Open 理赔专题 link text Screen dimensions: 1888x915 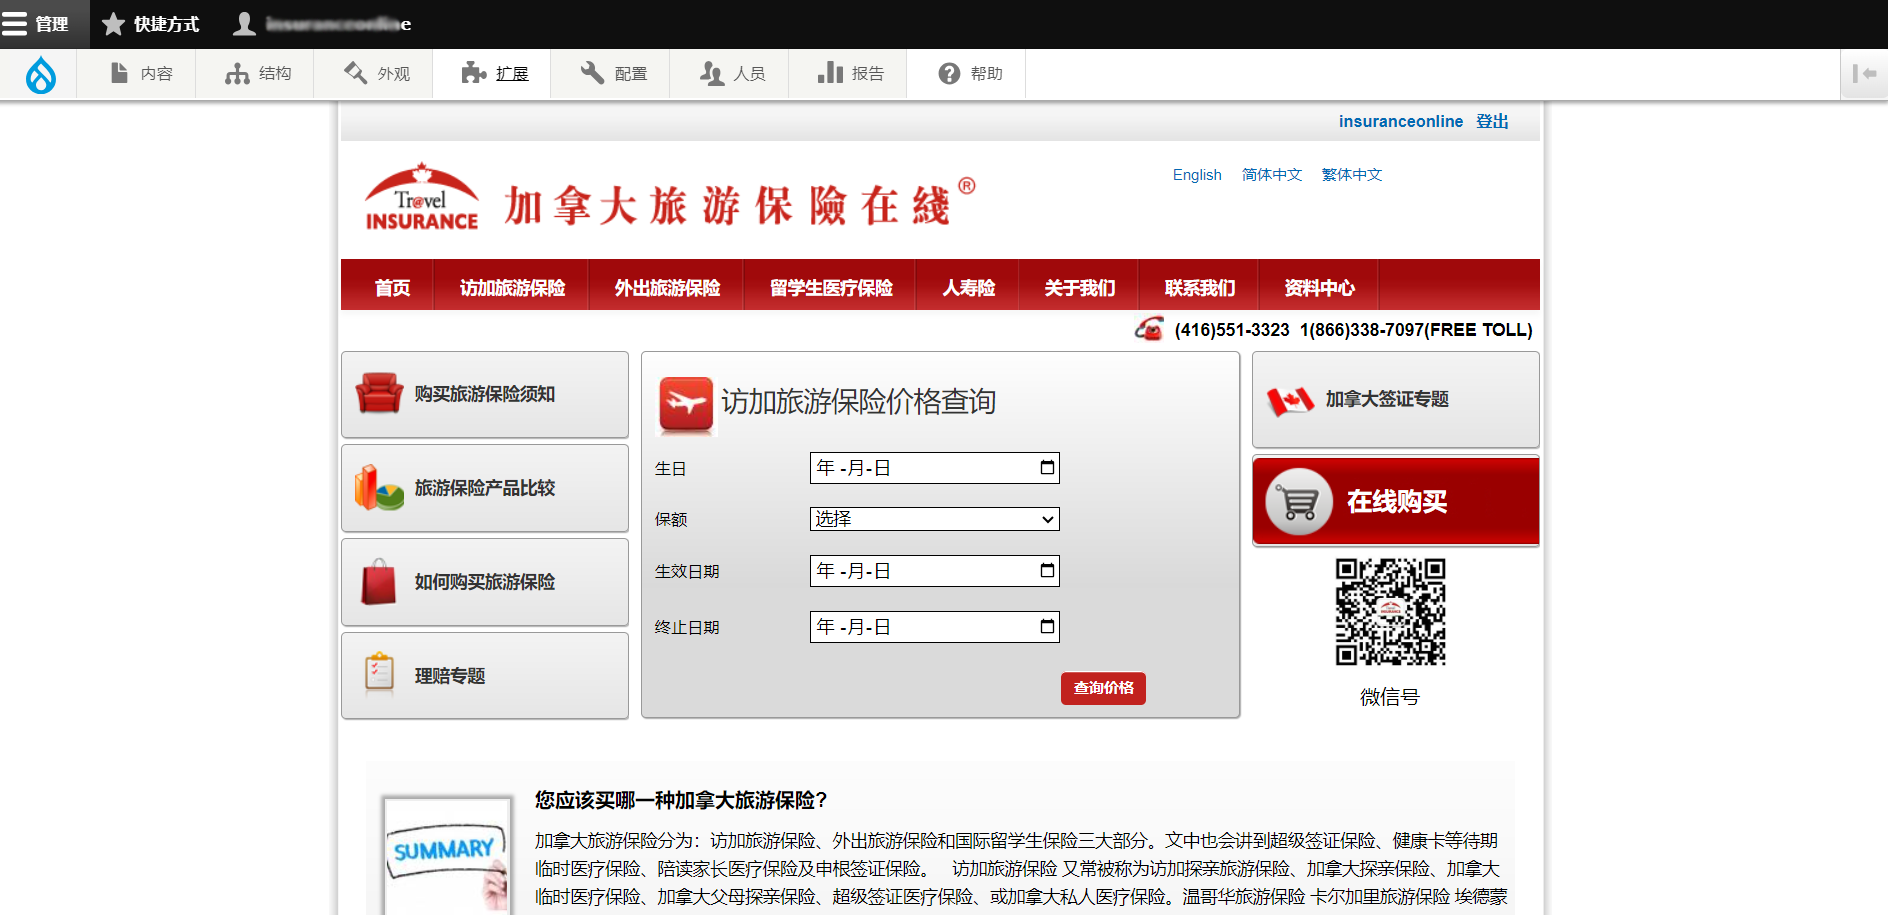tap(450, 676)
